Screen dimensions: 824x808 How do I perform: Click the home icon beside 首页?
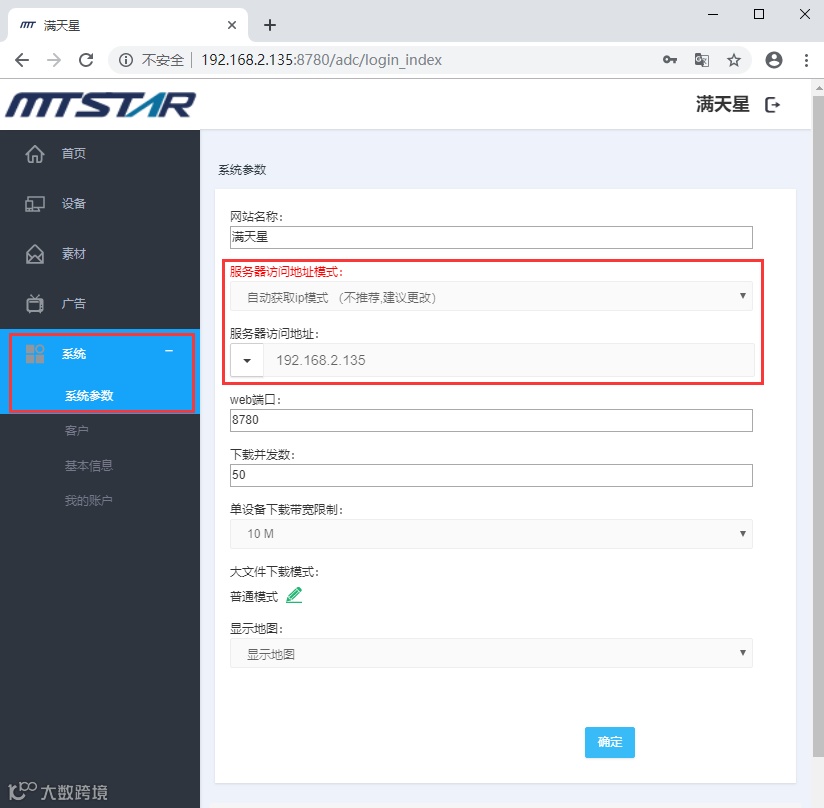pyautogui.click(x=35, y=154)
